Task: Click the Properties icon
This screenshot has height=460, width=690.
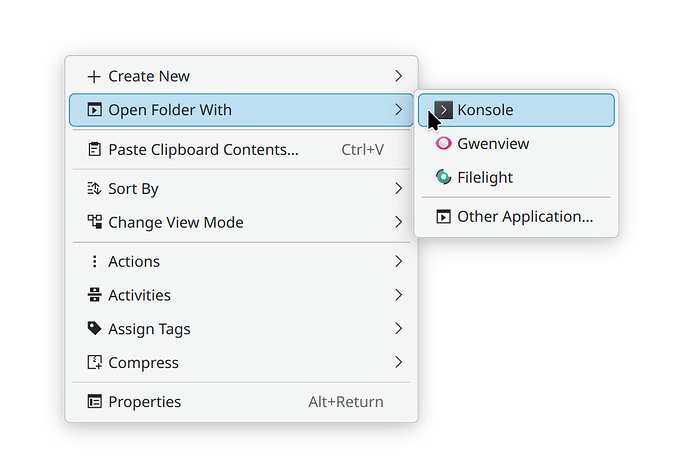Action: [94, 402]
